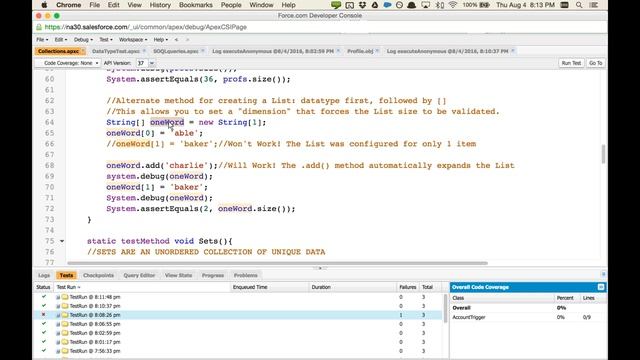Select the AccountTrigger coverage row
Viewport: 640px width, 360px height.
tap(528, 317)
